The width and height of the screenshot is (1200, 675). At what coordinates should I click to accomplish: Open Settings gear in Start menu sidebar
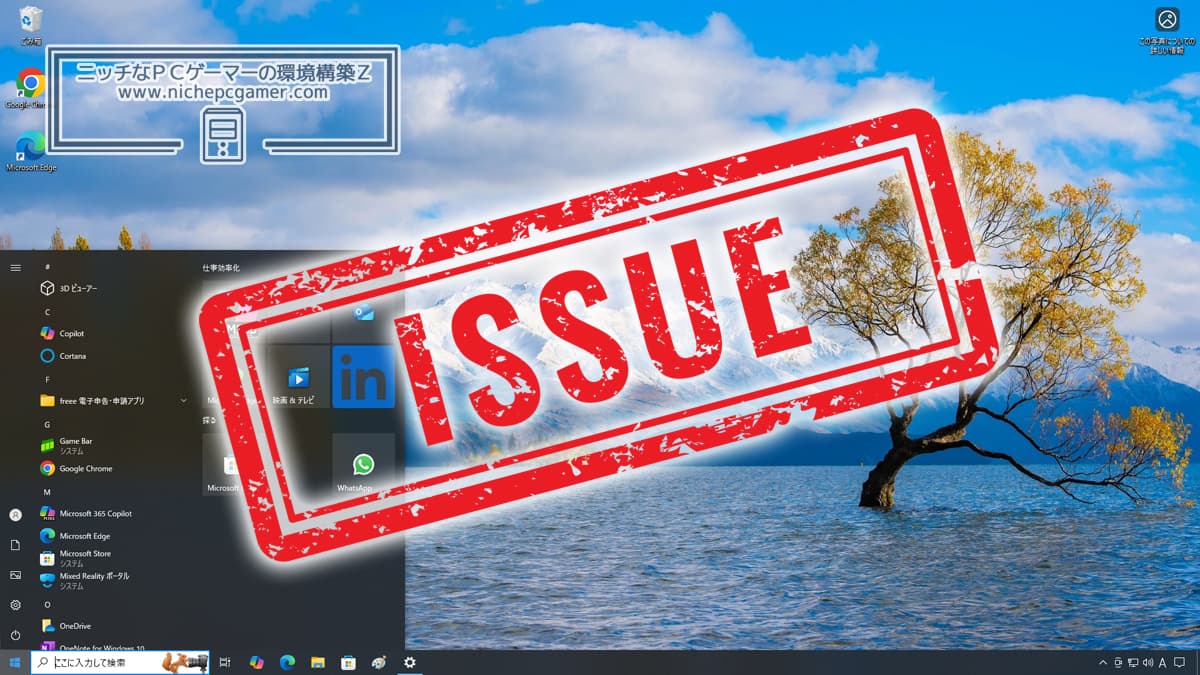point(15,605)
